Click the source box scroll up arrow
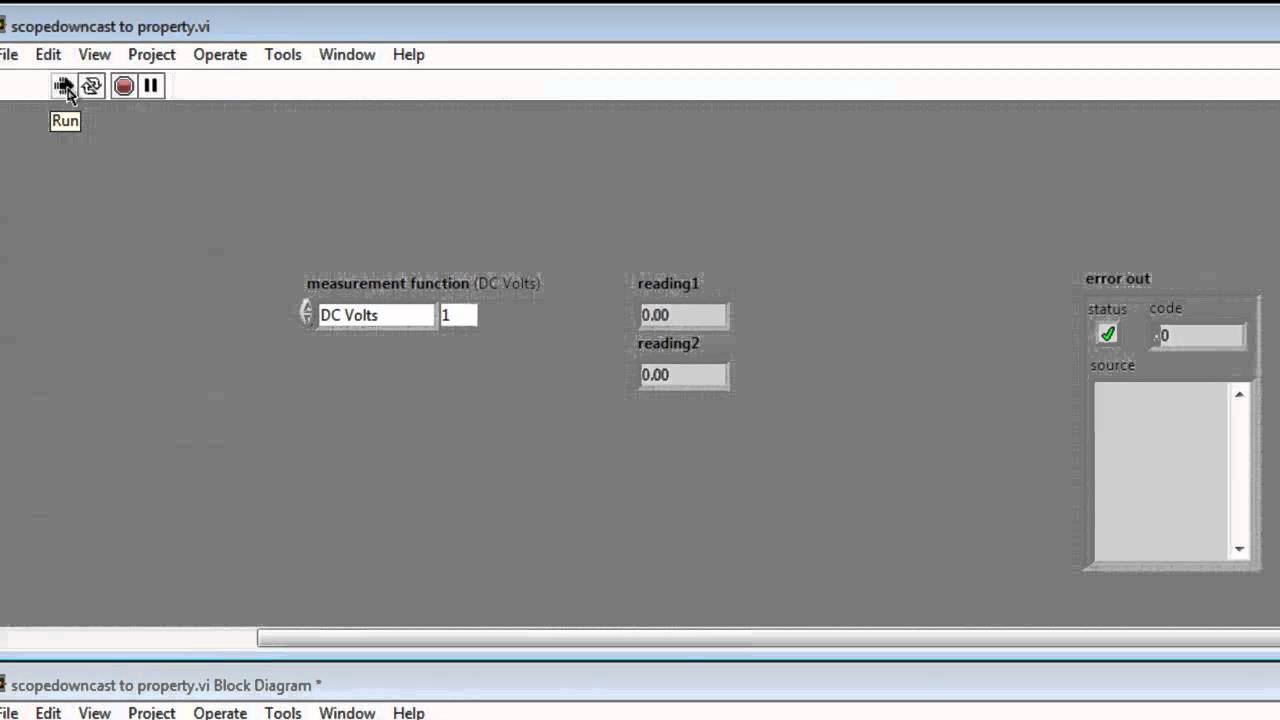This screenshot has width=1280, height=720. pyautogui.click(x=1240, y=394)
